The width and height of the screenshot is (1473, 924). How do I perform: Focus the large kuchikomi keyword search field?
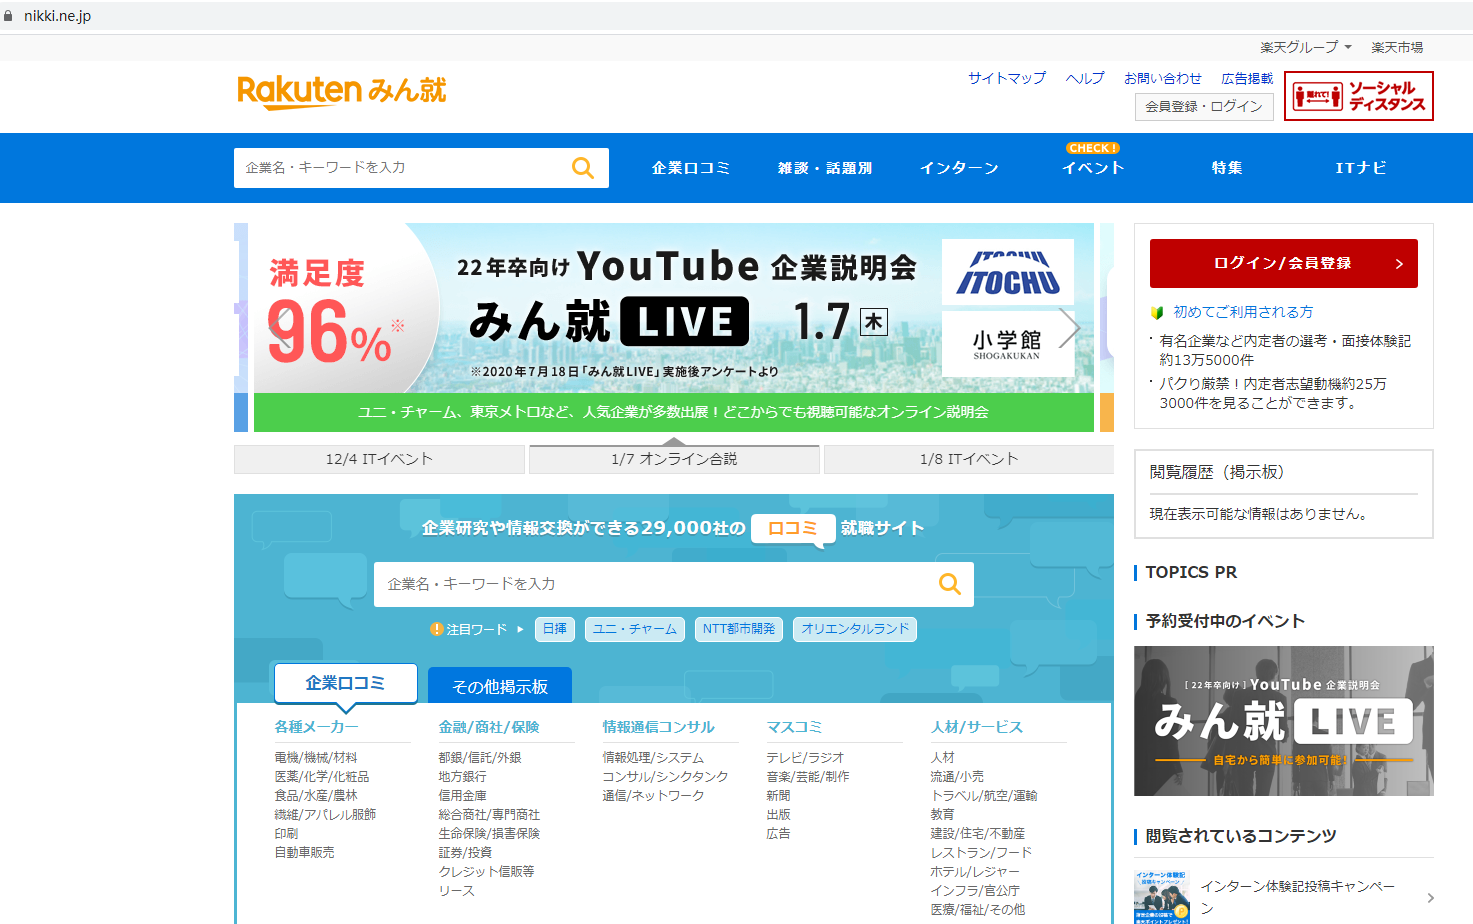(655, 584)
